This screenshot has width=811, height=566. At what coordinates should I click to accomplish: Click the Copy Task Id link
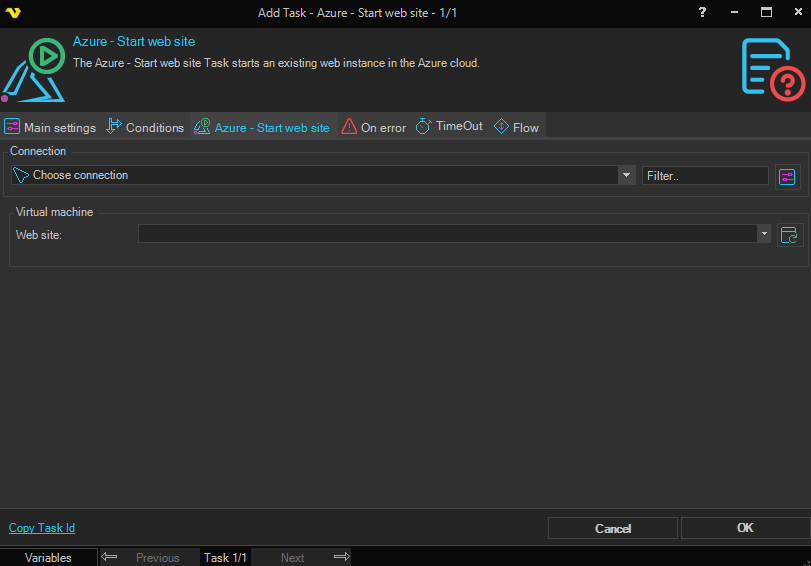point(42,528)
